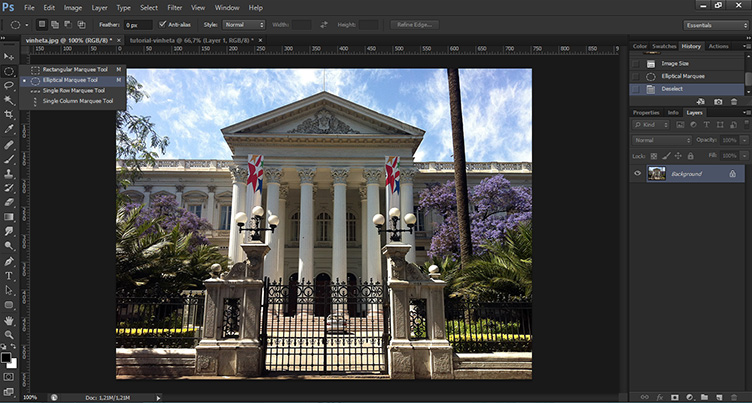Open the Essentials workspace dropdown

714,25
